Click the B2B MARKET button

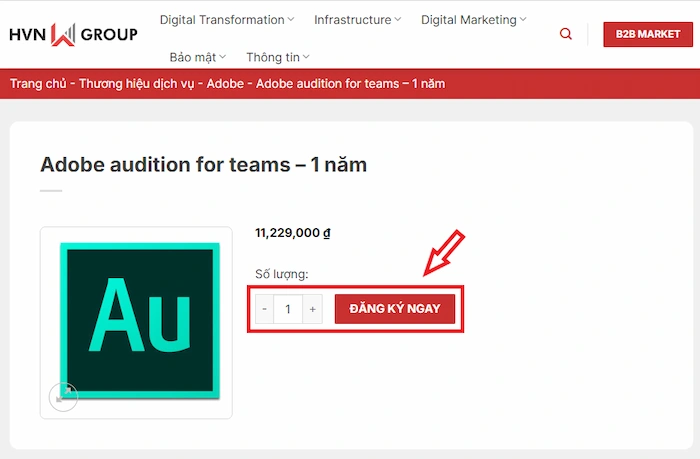tap(647, 34)
